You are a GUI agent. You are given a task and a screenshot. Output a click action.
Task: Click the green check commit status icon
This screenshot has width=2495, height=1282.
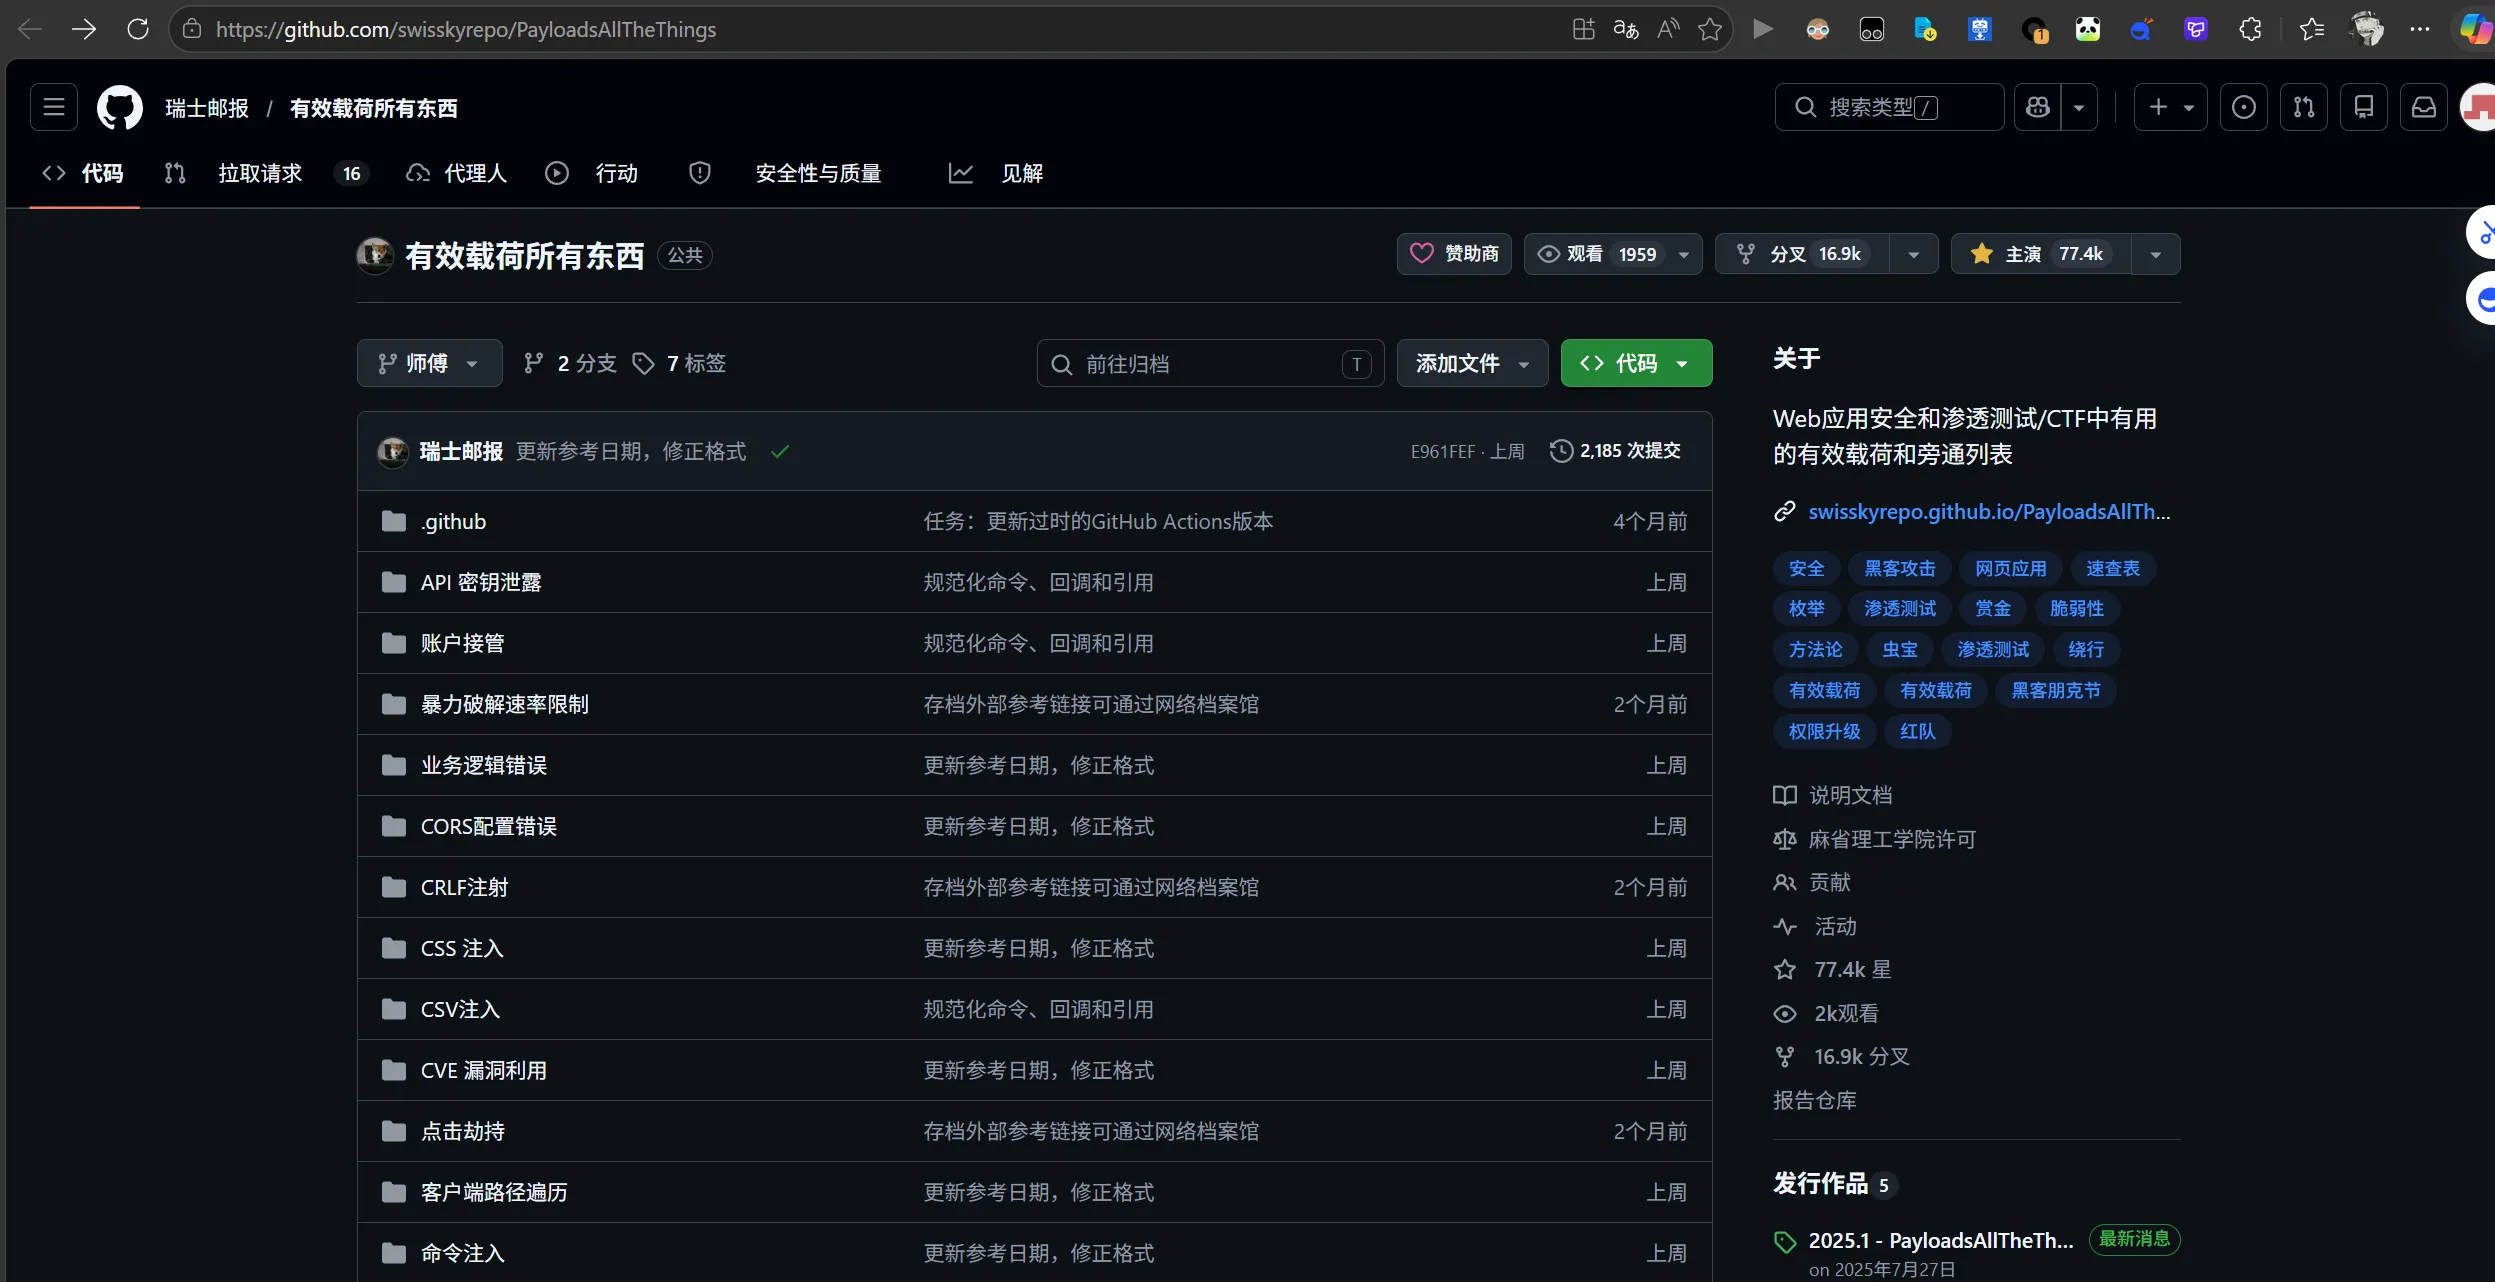tap(780, 451)
